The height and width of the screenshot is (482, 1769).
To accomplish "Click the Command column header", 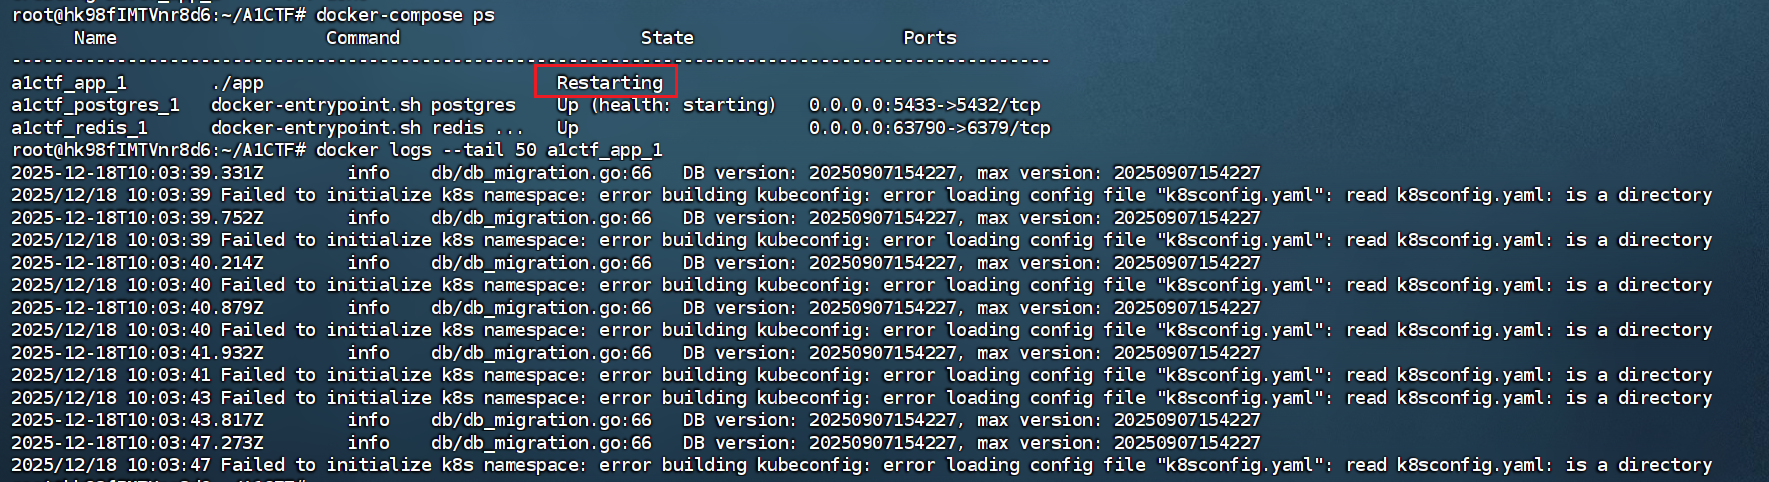I will (x=362, y=38).
